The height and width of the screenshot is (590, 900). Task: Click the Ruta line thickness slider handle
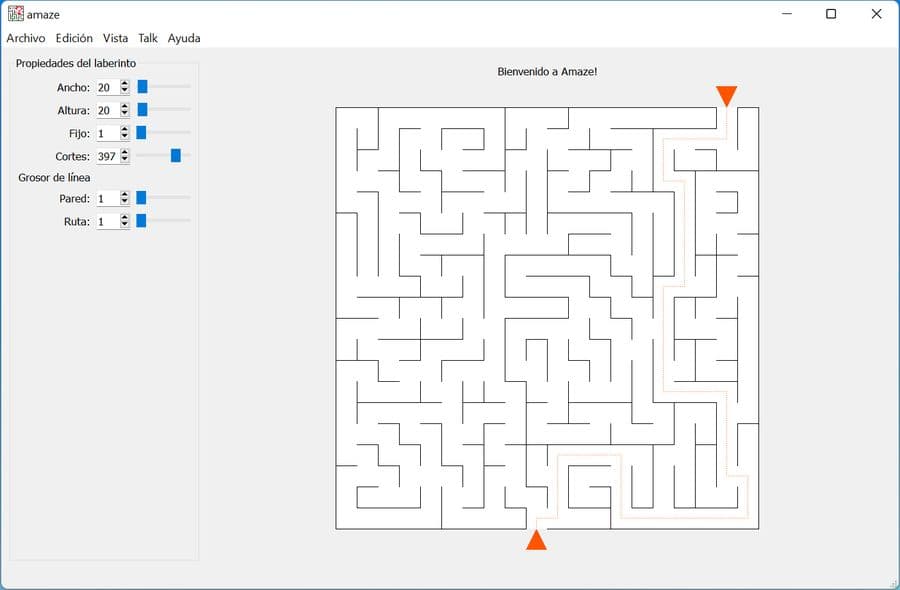coord(141,221)
